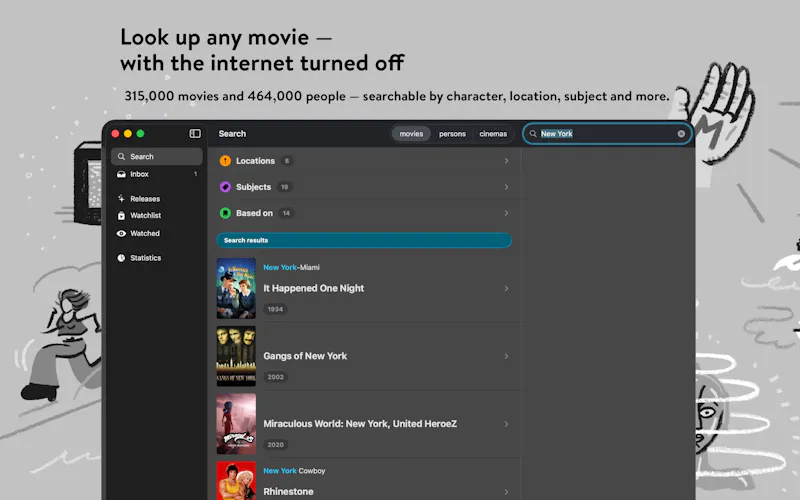This screenshot has width=800, height=500.
Task: Click the Search results header bar
Action: (364, 240)
